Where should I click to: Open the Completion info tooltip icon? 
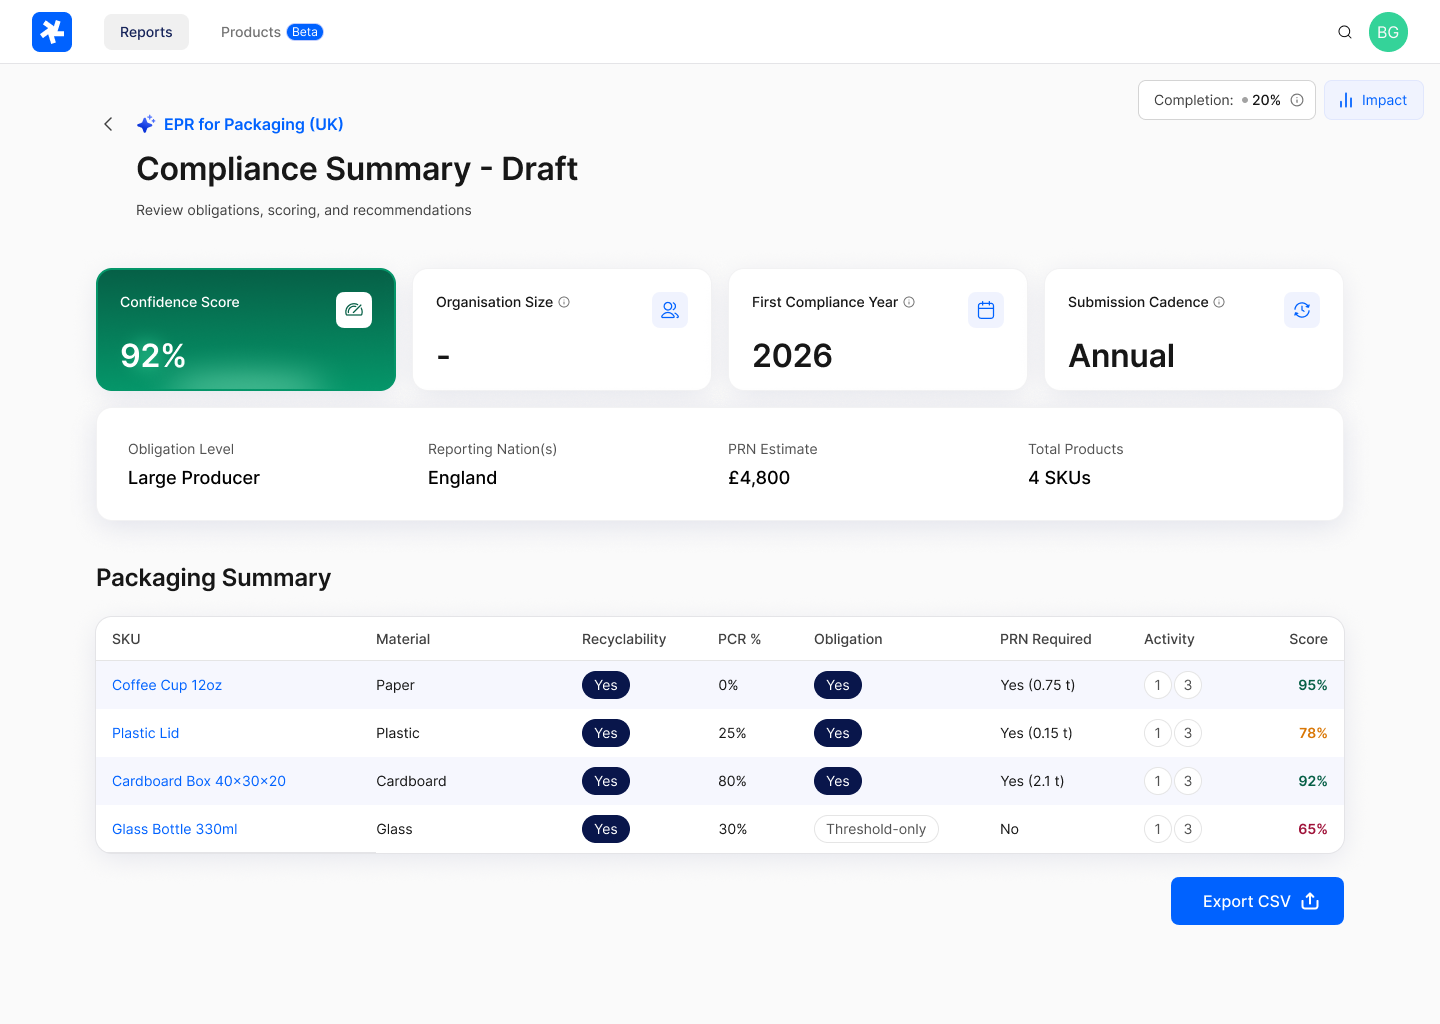coord(1295,100)
